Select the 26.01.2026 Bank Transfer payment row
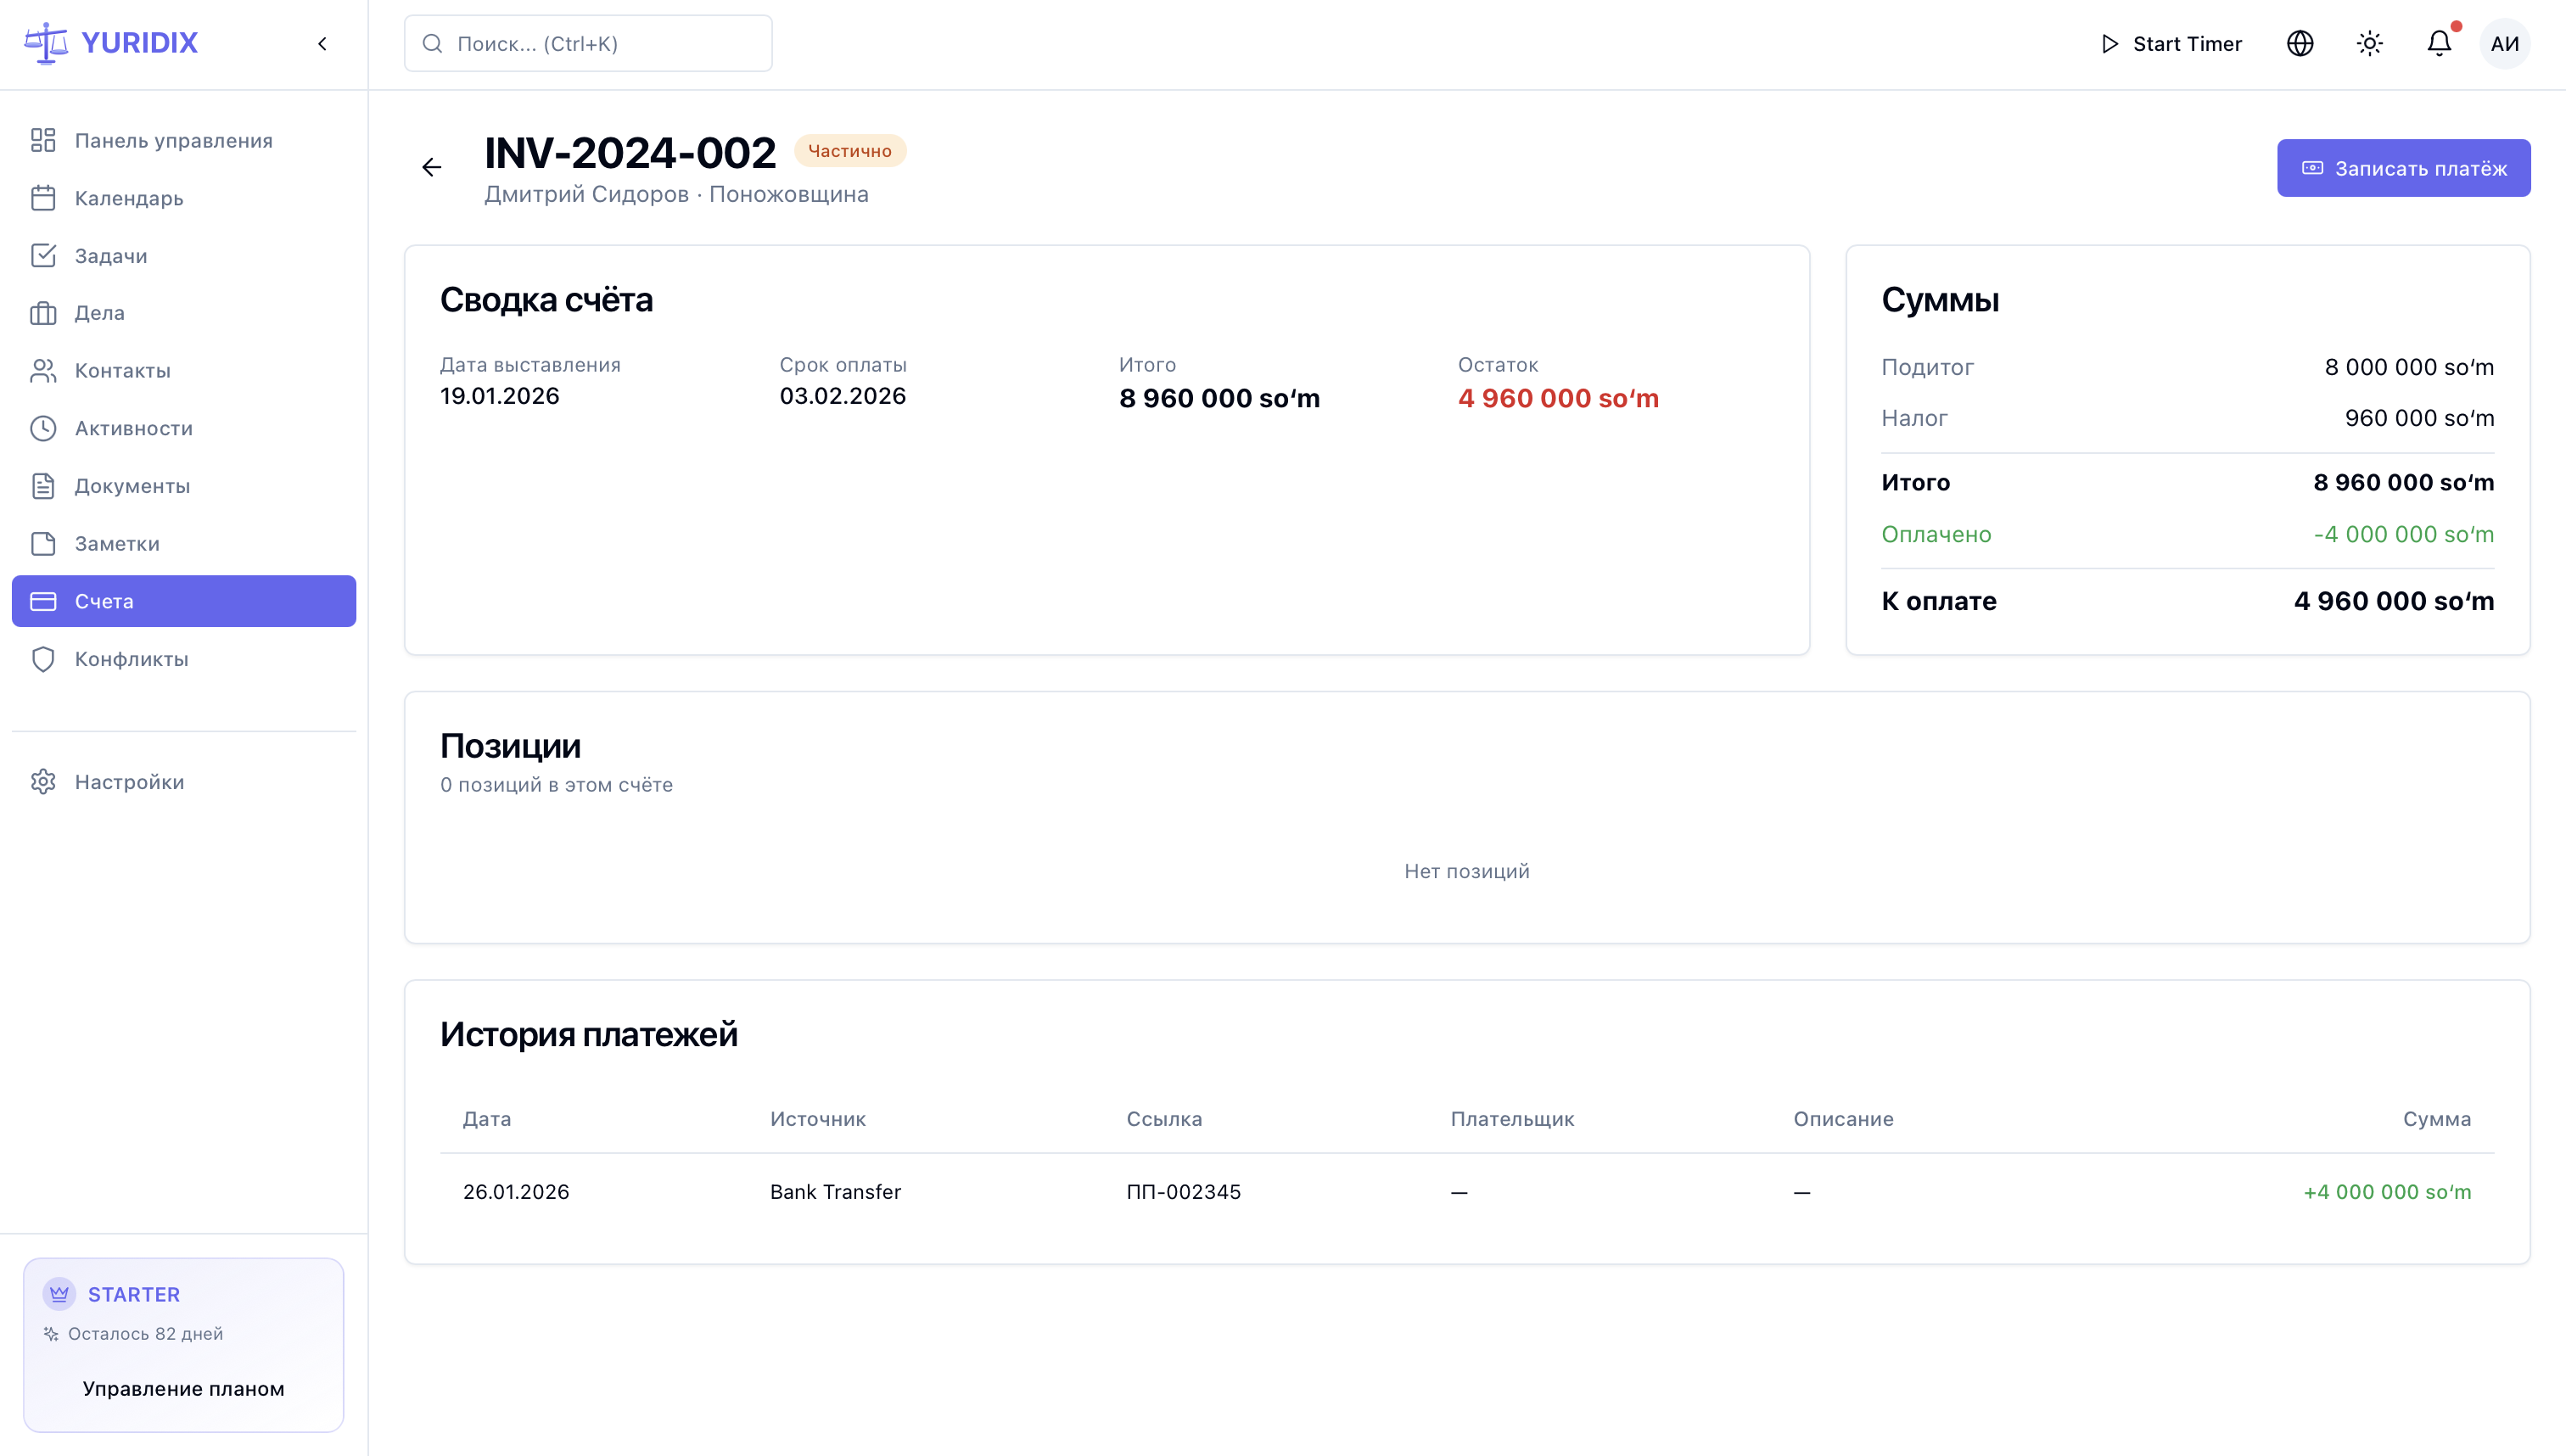Screen dimensions: 2566x1456 1466,1192
